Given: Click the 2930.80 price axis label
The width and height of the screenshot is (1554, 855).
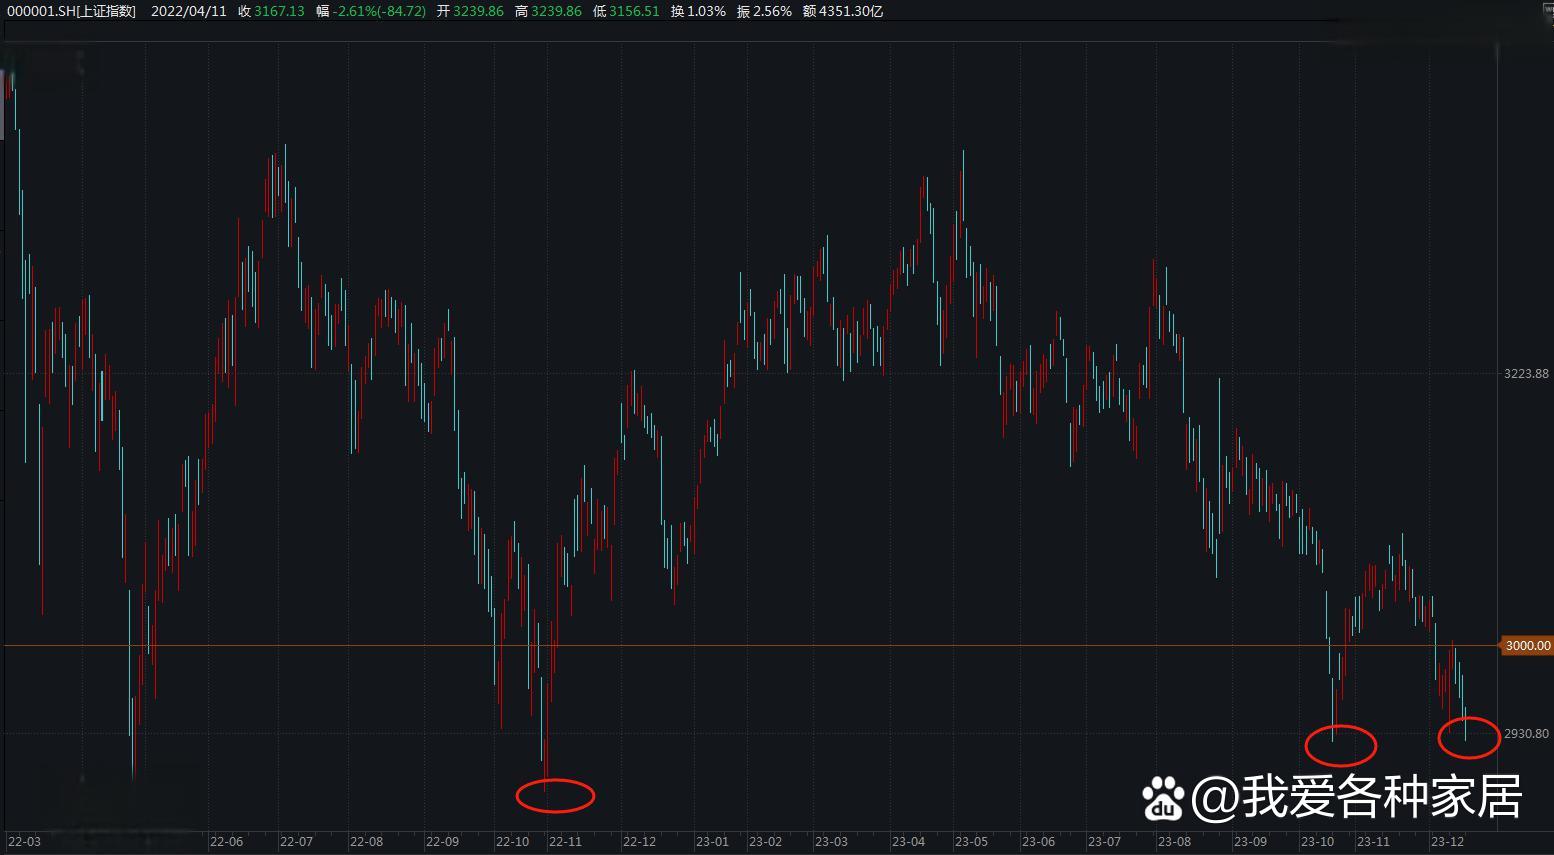Looking at the screenshot, I should pyautogui.click(x=1526, y=734).
